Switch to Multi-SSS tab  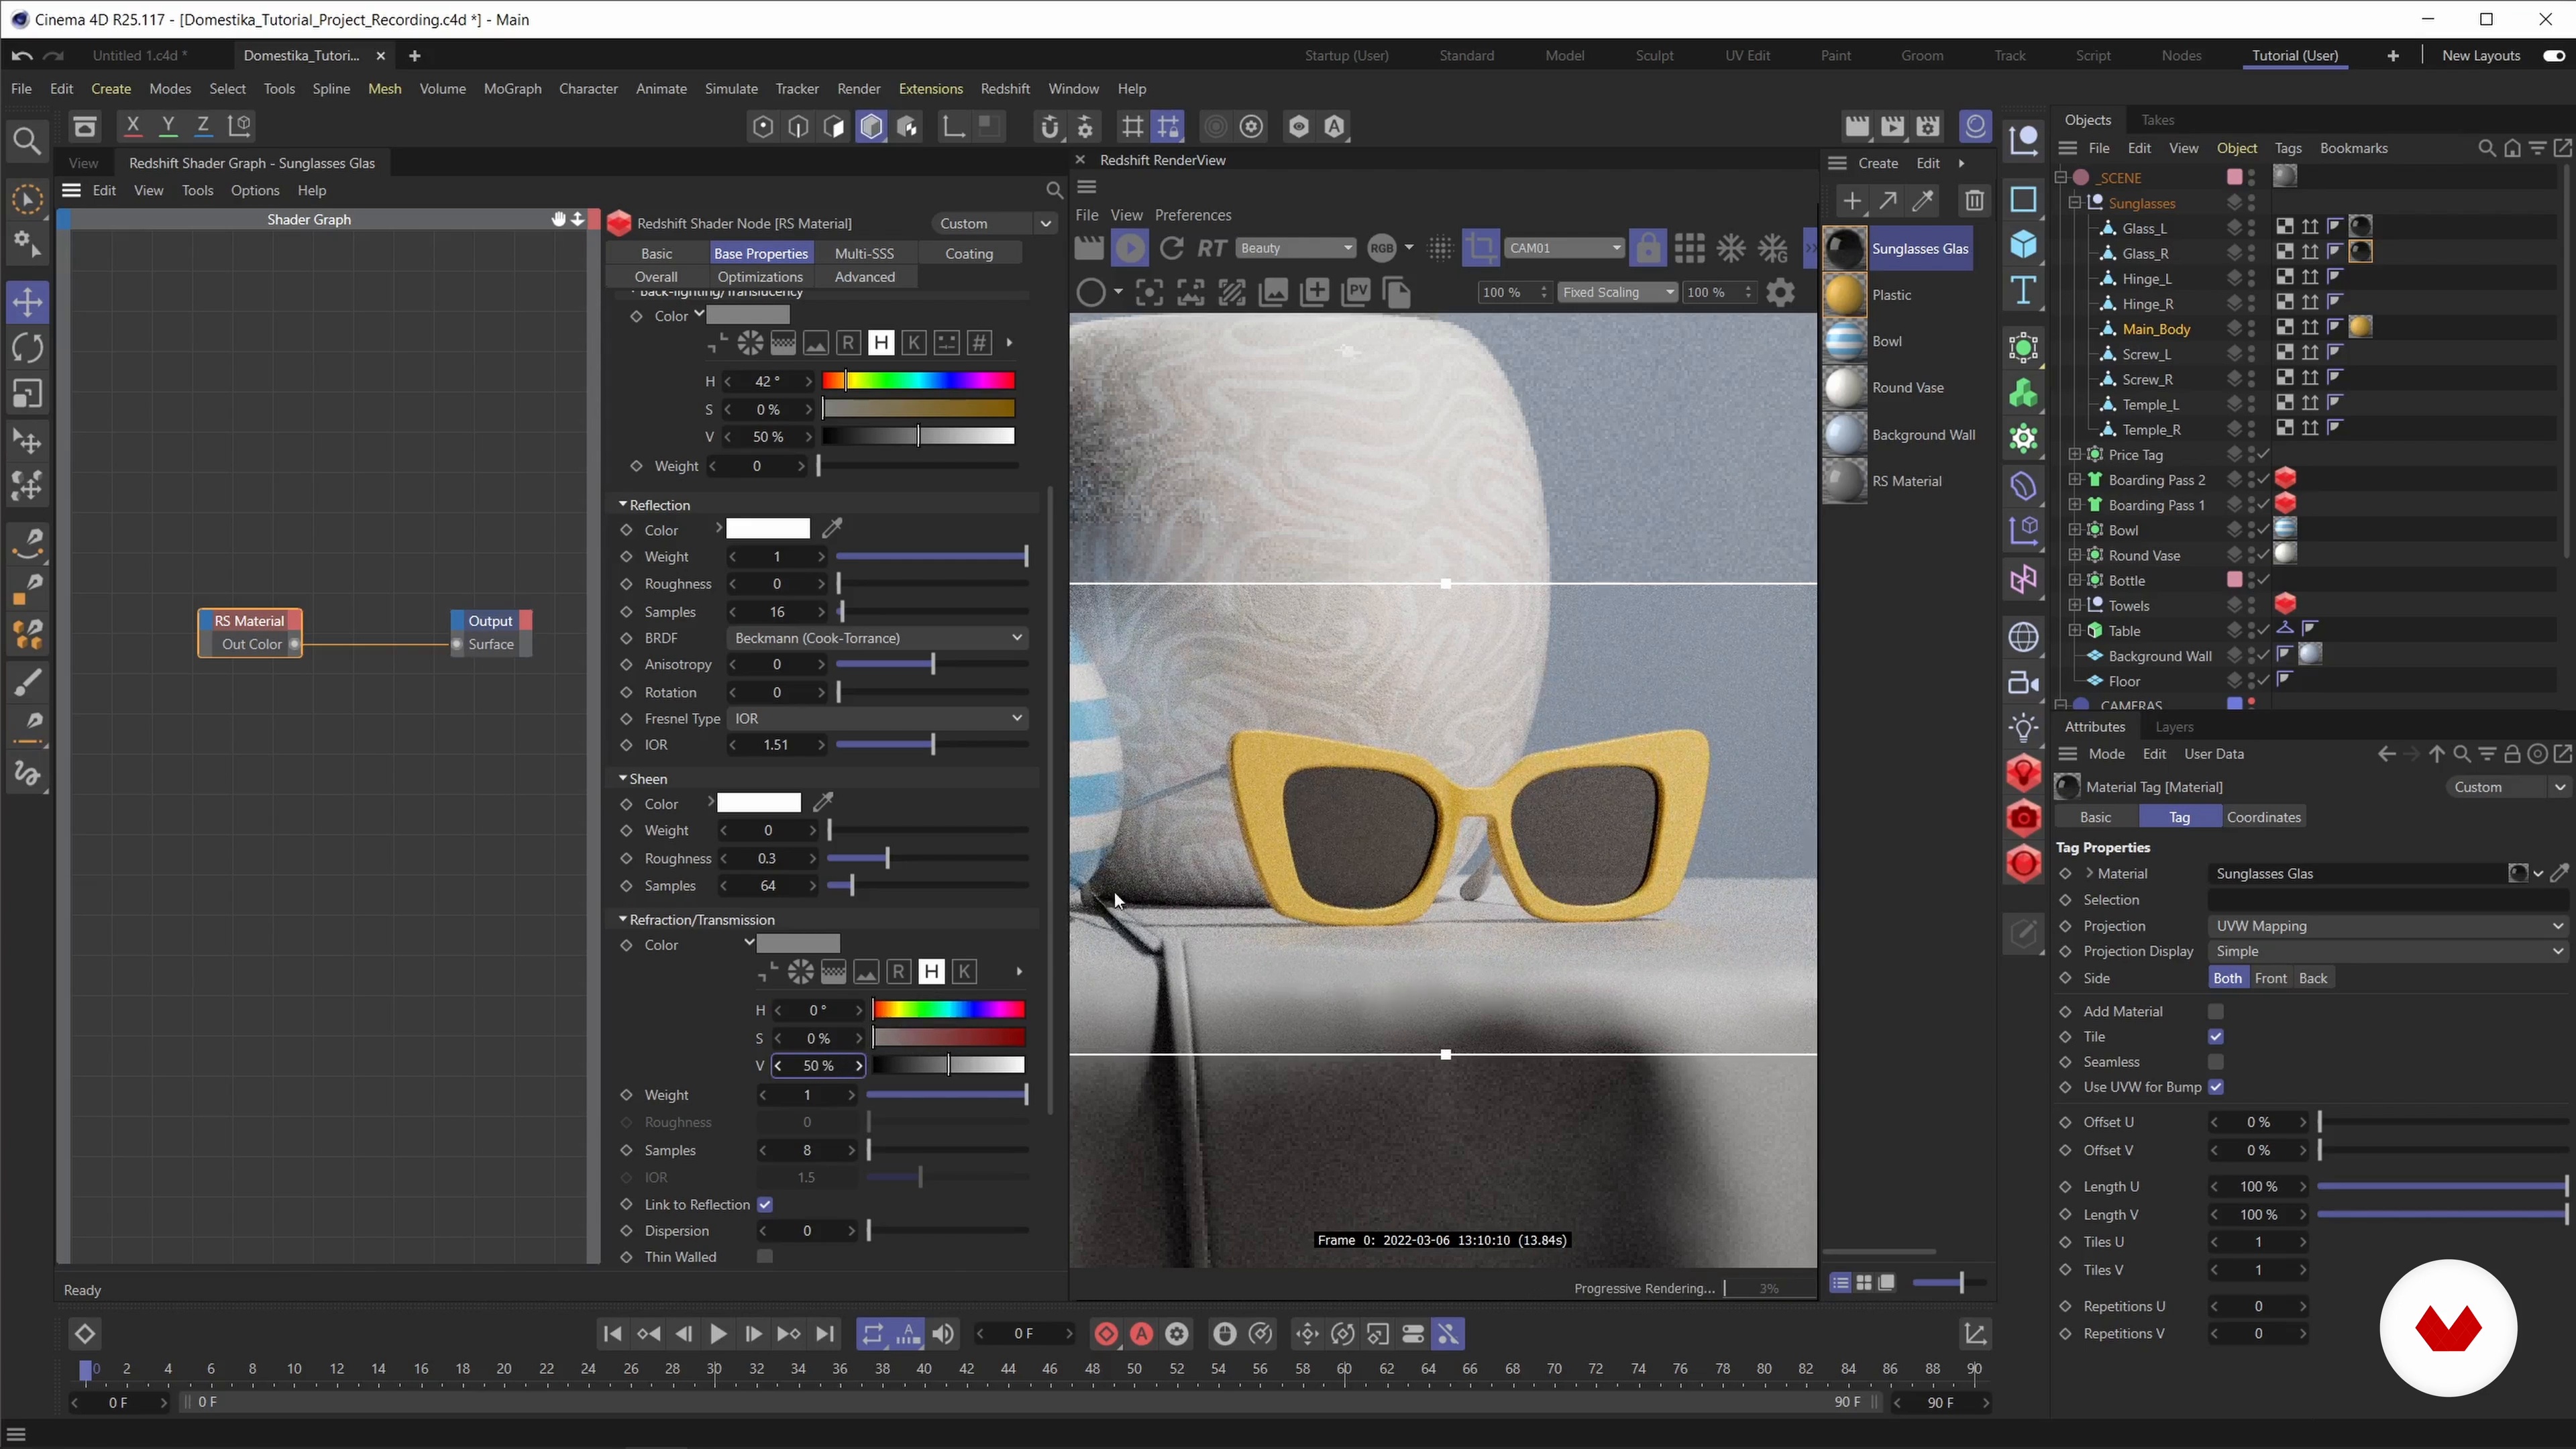[864, 254]
